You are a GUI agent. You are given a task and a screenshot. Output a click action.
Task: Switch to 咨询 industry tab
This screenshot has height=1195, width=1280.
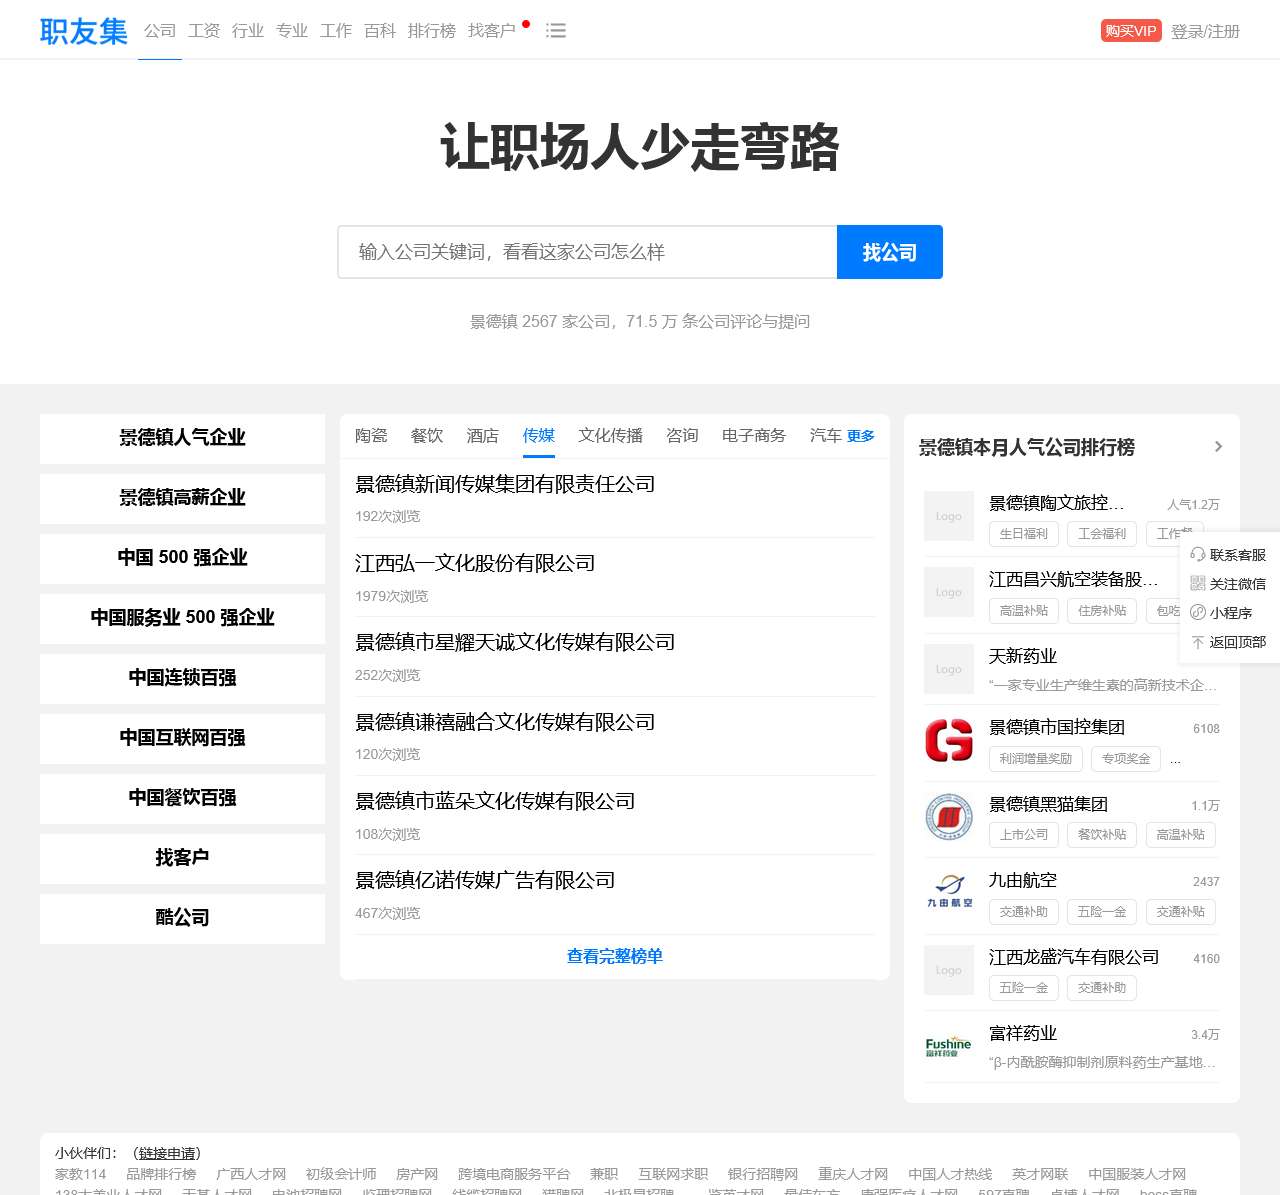(x=683, y=436)
